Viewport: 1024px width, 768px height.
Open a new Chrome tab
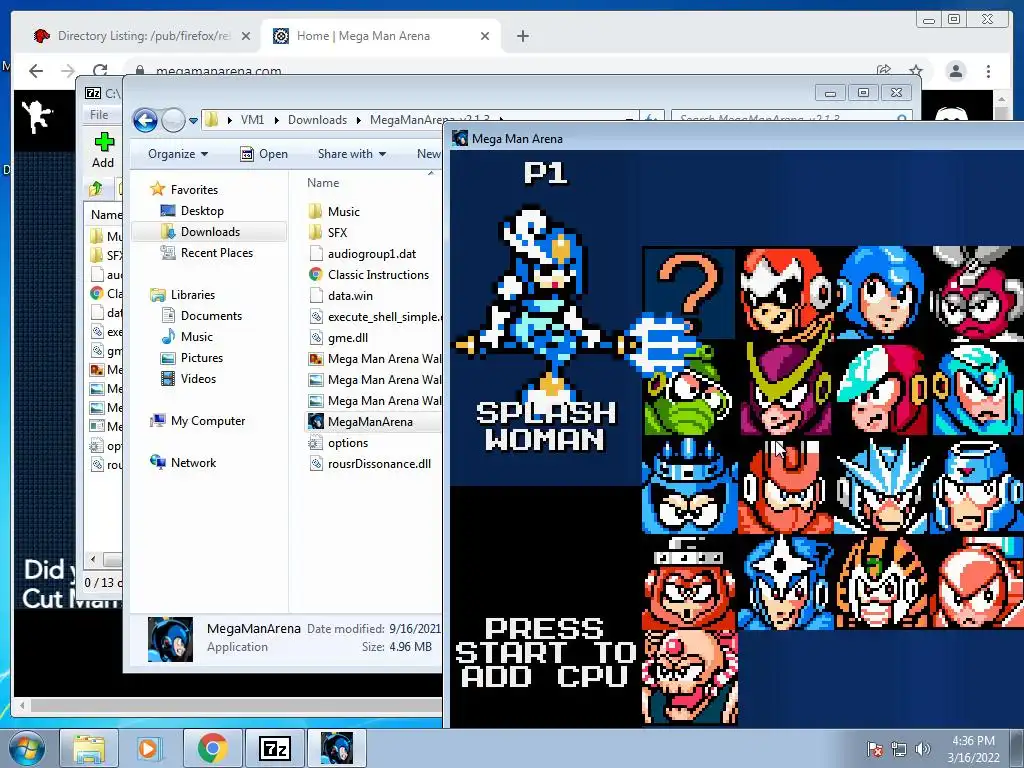coord(522,36)
